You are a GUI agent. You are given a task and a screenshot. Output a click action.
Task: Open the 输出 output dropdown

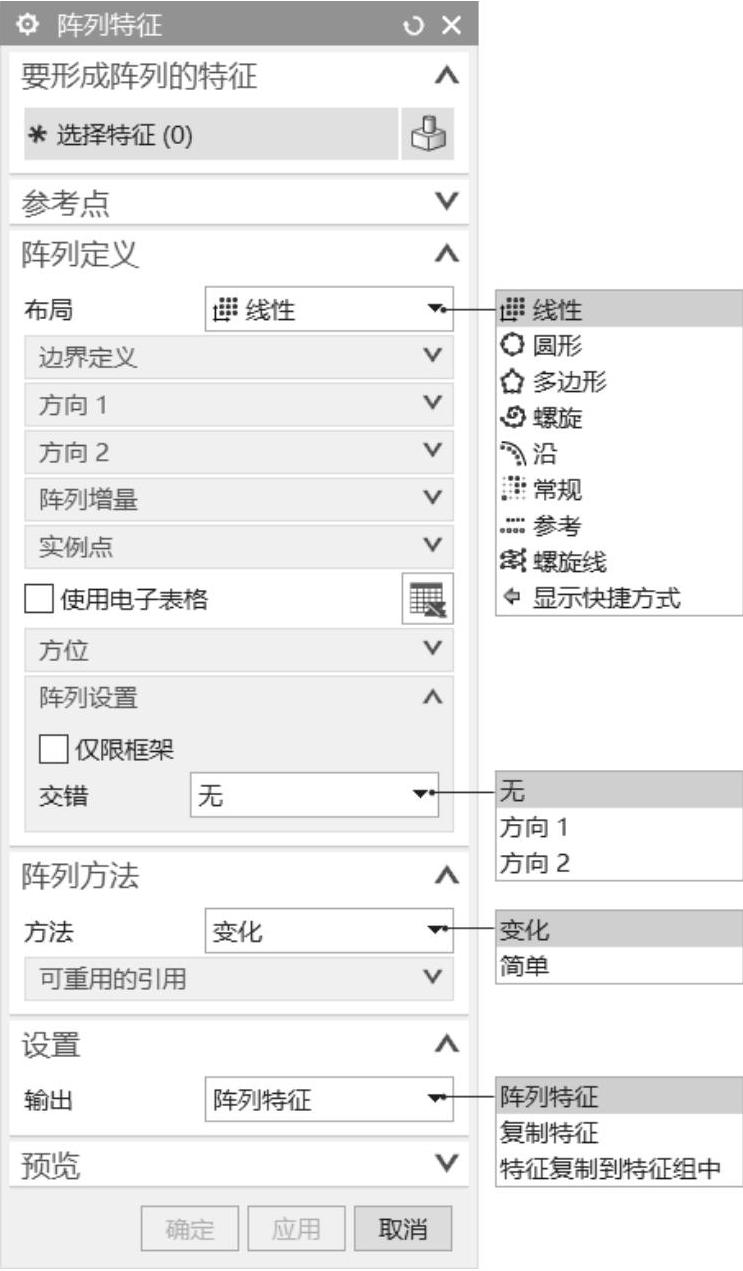pos(328,1100)
